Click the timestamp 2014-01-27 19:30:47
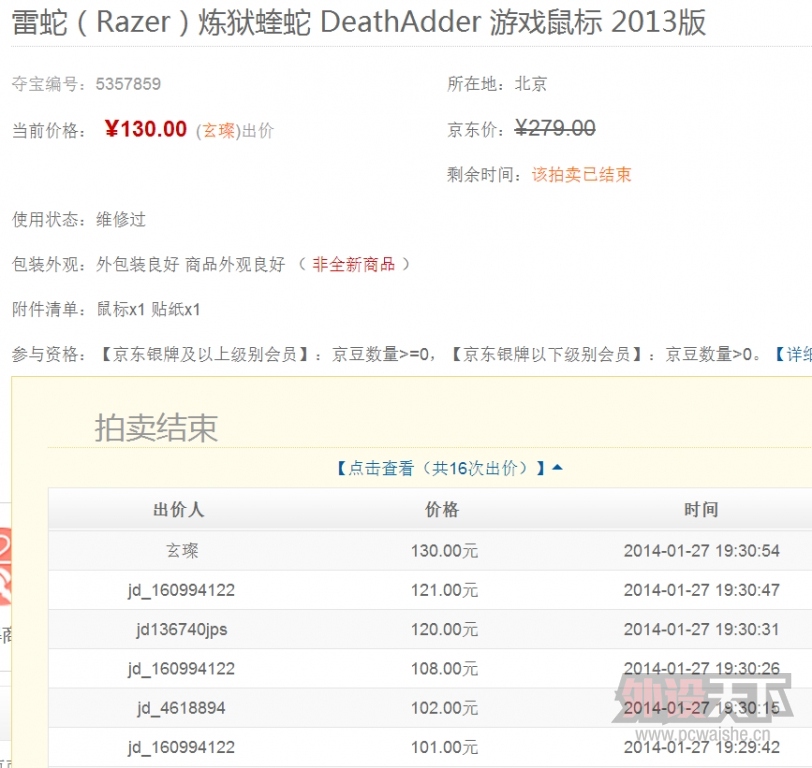This screenshot has width=812, height=768. pos(702,590)
